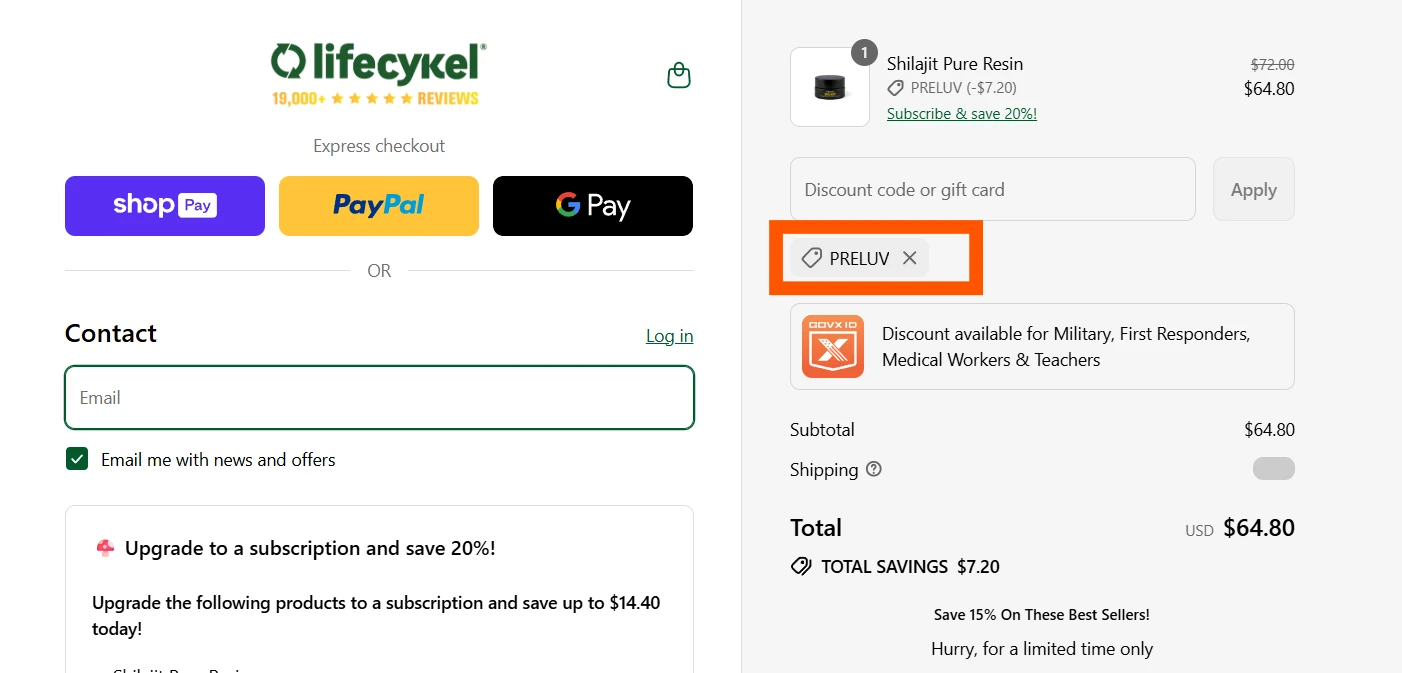
Task: Pay with Shop Pay express checkout
Action: [x=165, y=206]
